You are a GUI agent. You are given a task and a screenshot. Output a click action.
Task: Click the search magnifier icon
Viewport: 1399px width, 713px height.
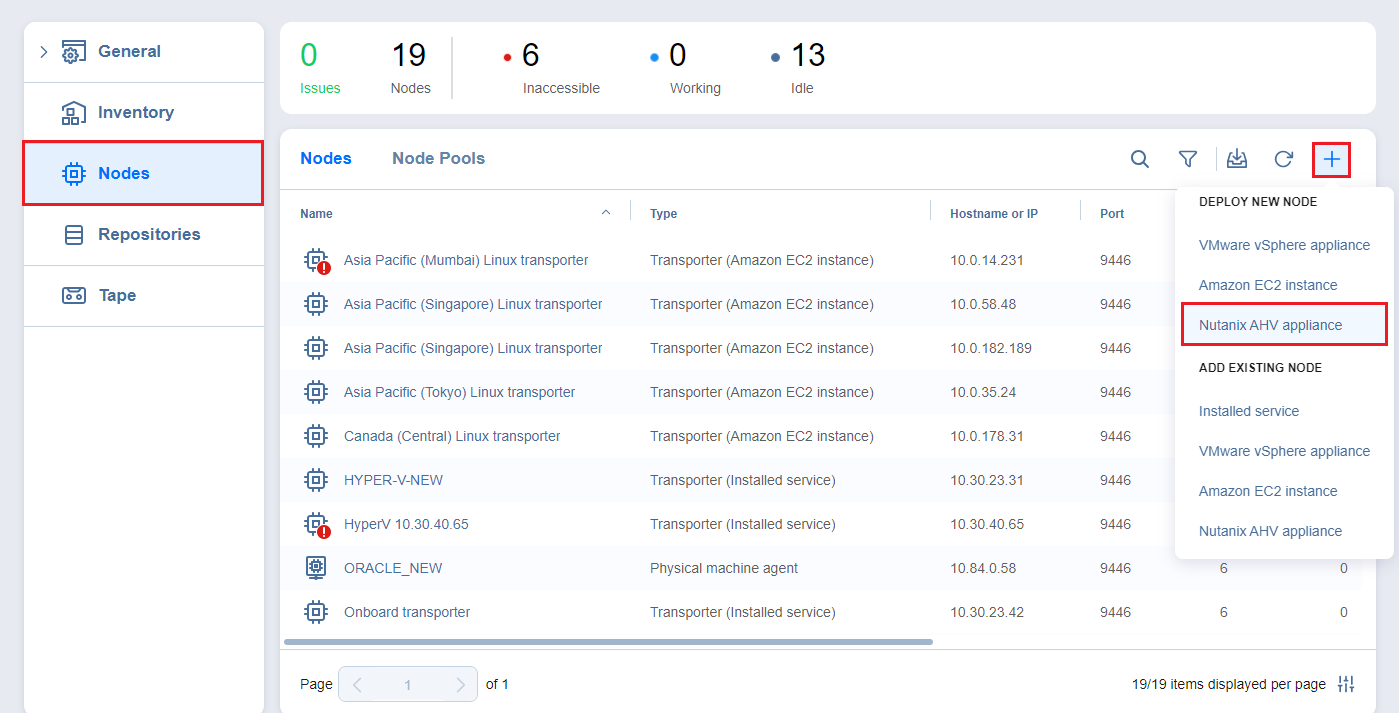point(1140,159)
